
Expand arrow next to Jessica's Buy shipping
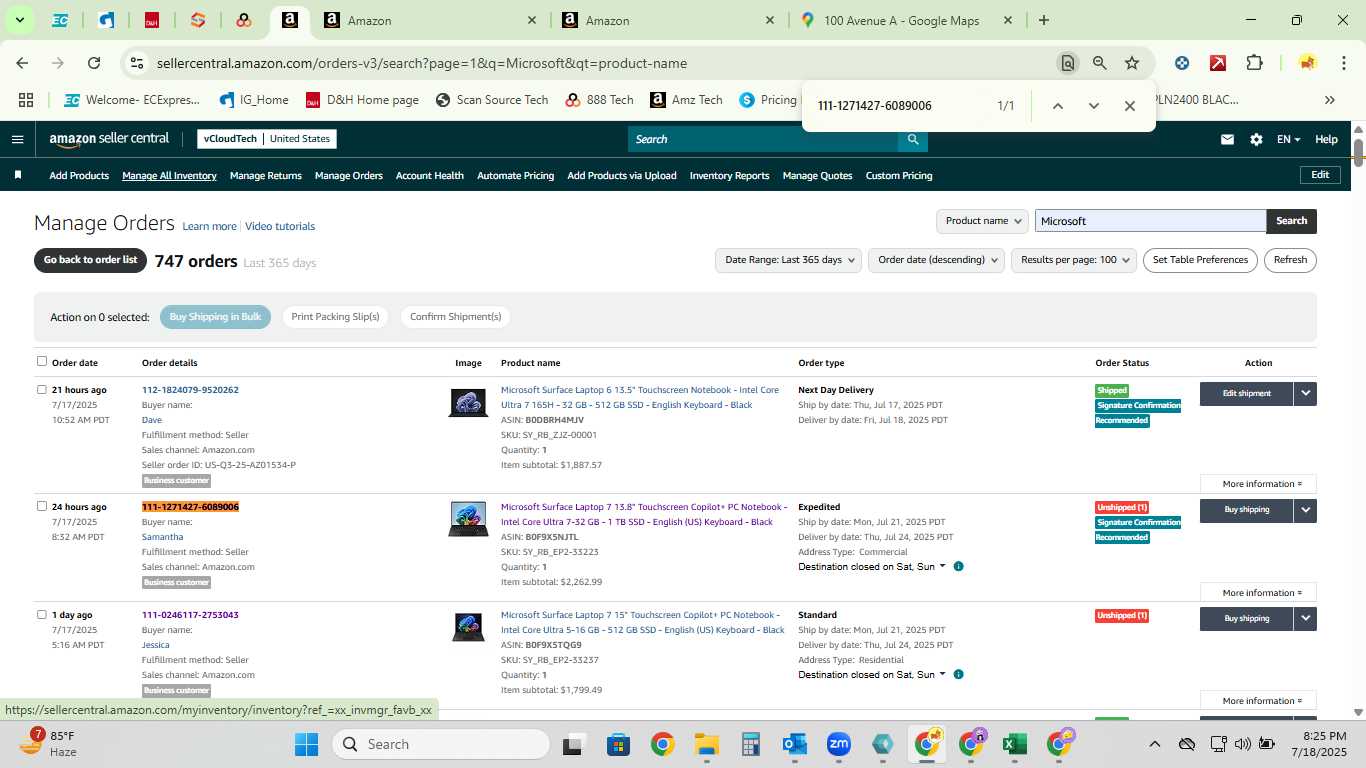coord(1305,619)
